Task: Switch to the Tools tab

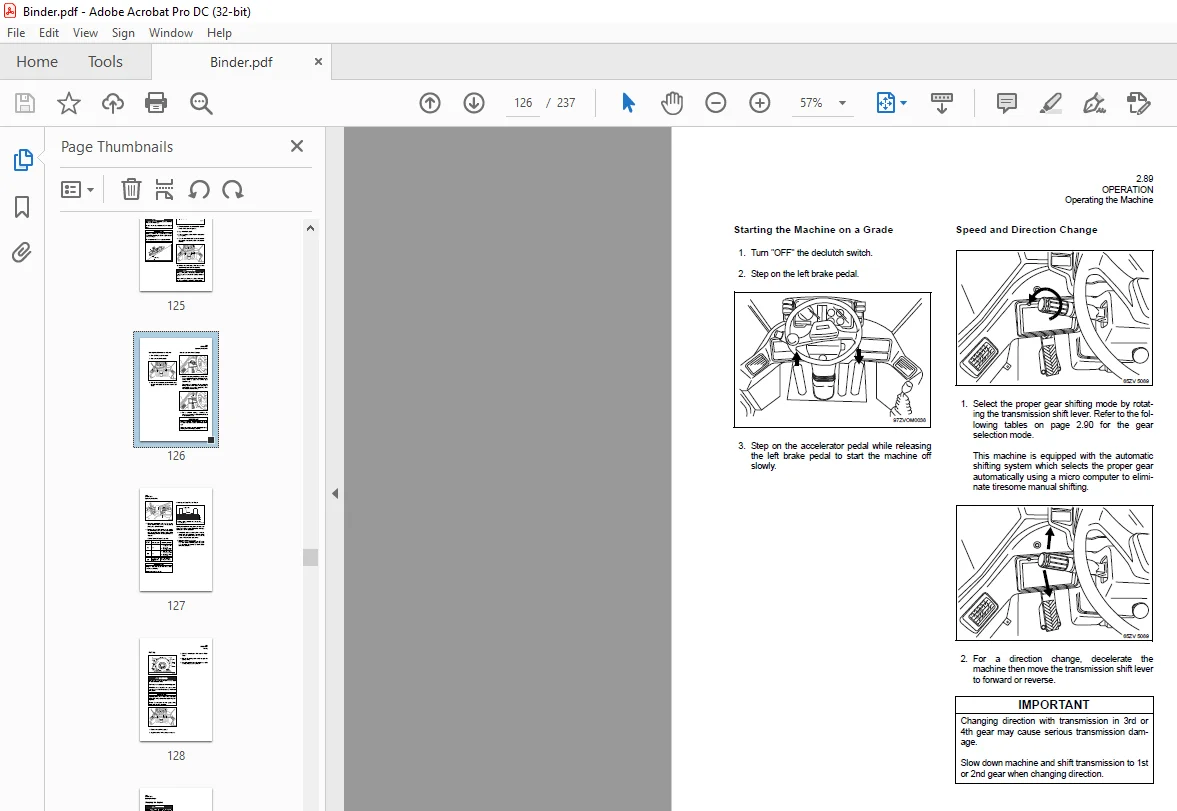Action: [x=105, y=62]
